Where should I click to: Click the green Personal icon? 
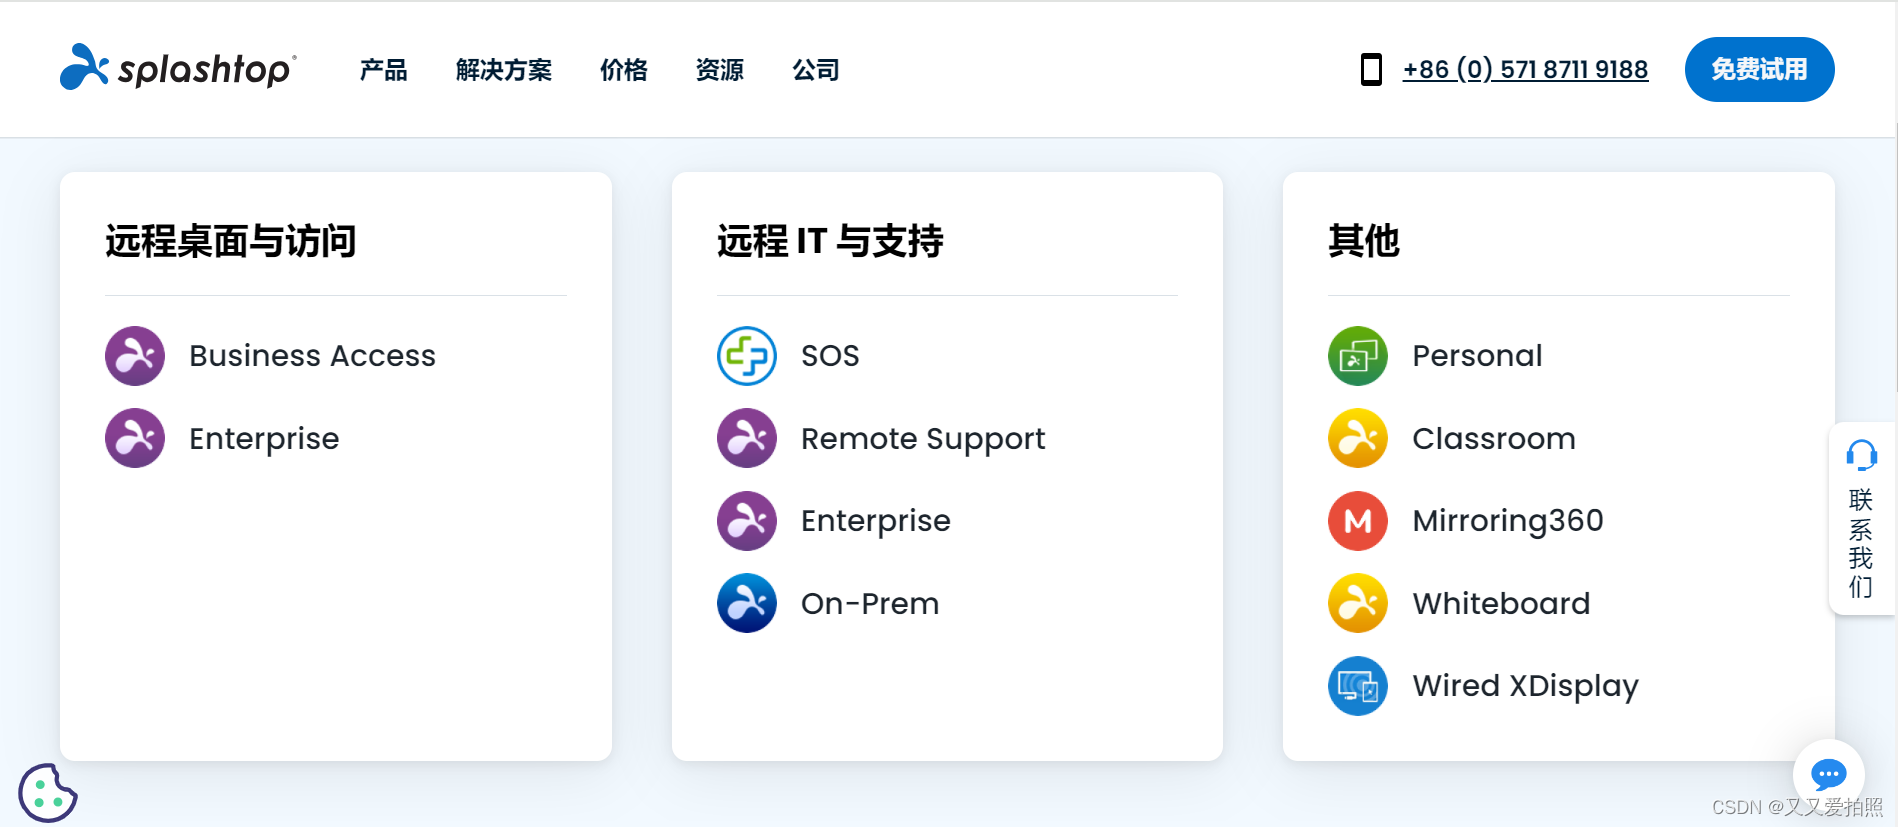[x=1358, y=356]
